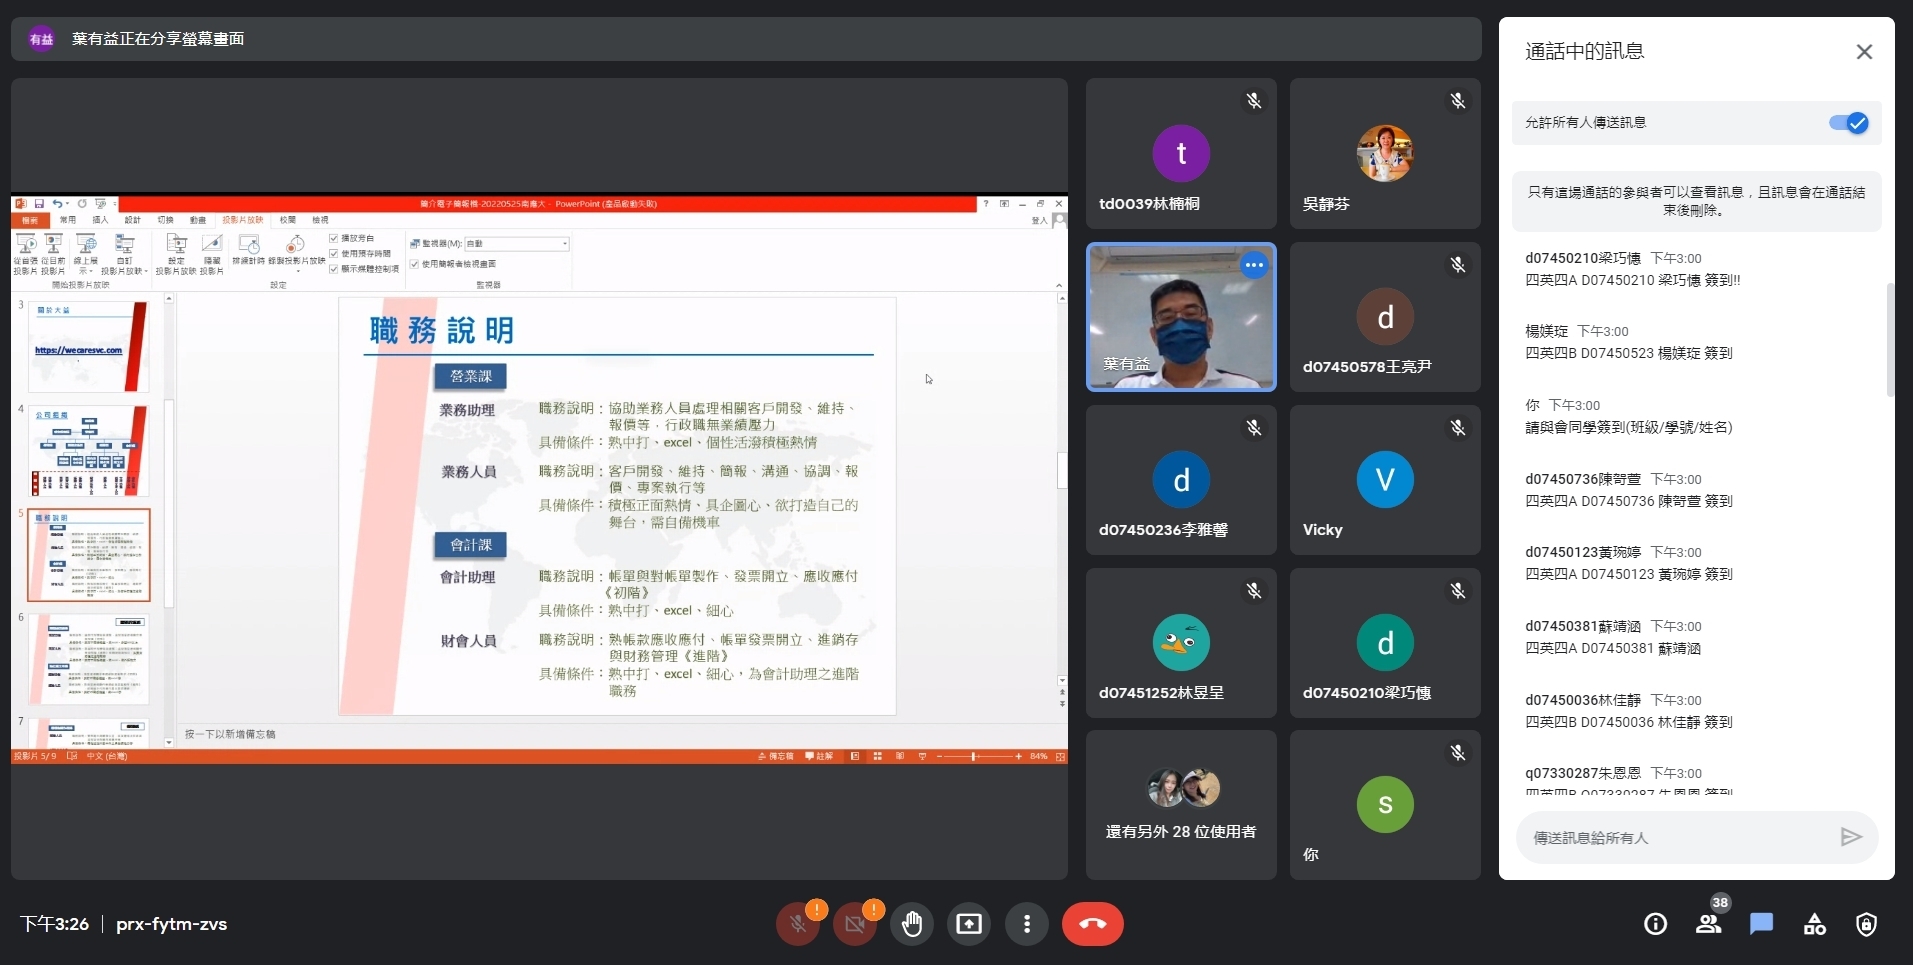This screenshot has width=1913, height=965.
Task: Turn on the camera button
Action: (855, 924)
